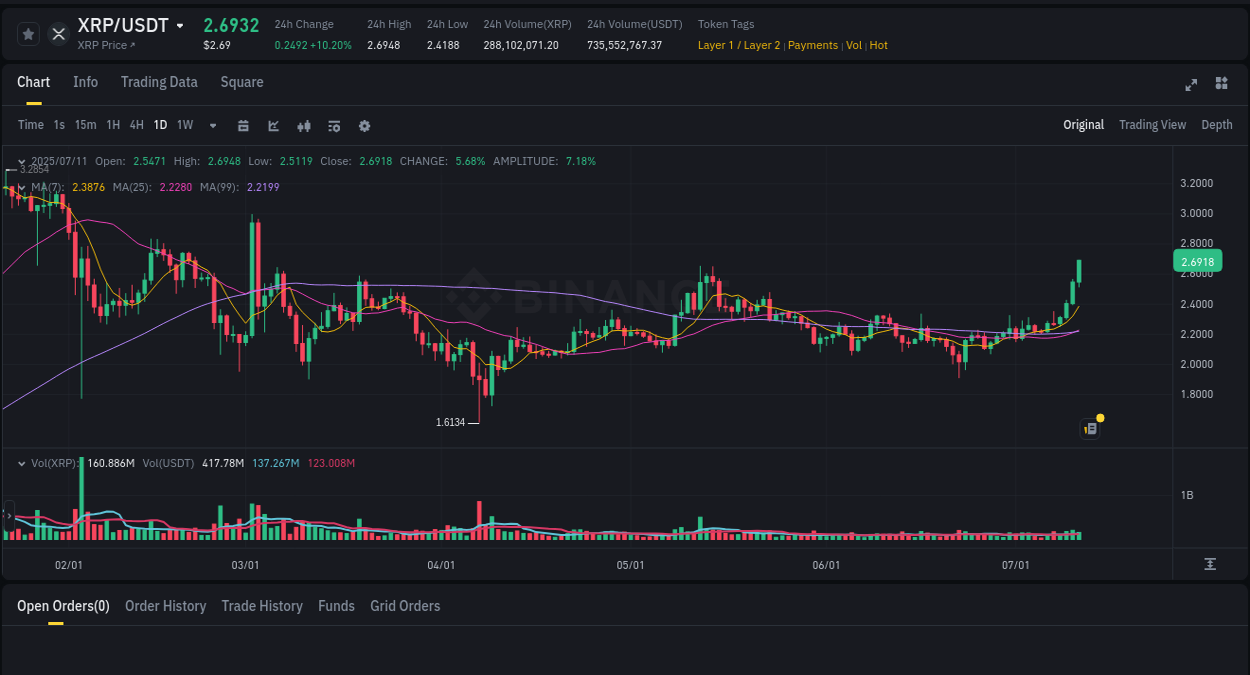Switch to the Trading Data tab
This screenshot has height=675, width=1250.
[x=159, y=82]
